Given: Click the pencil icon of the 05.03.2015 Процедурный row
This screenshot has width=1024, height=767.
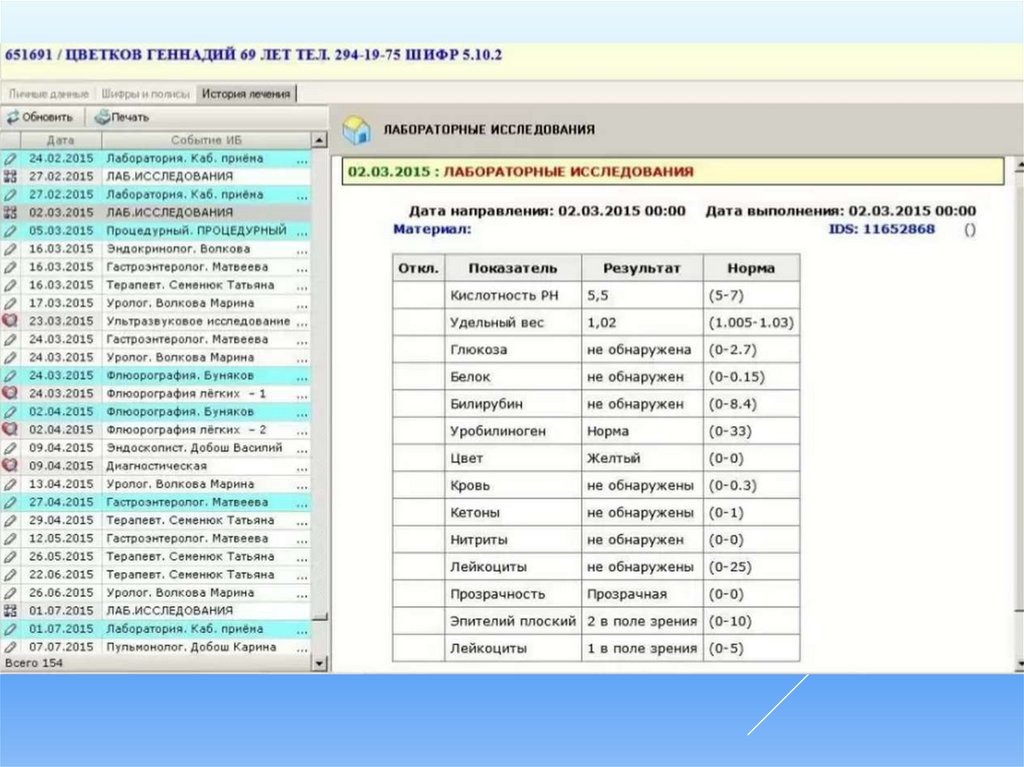Looking at the screenshot, I should point(10,231).
